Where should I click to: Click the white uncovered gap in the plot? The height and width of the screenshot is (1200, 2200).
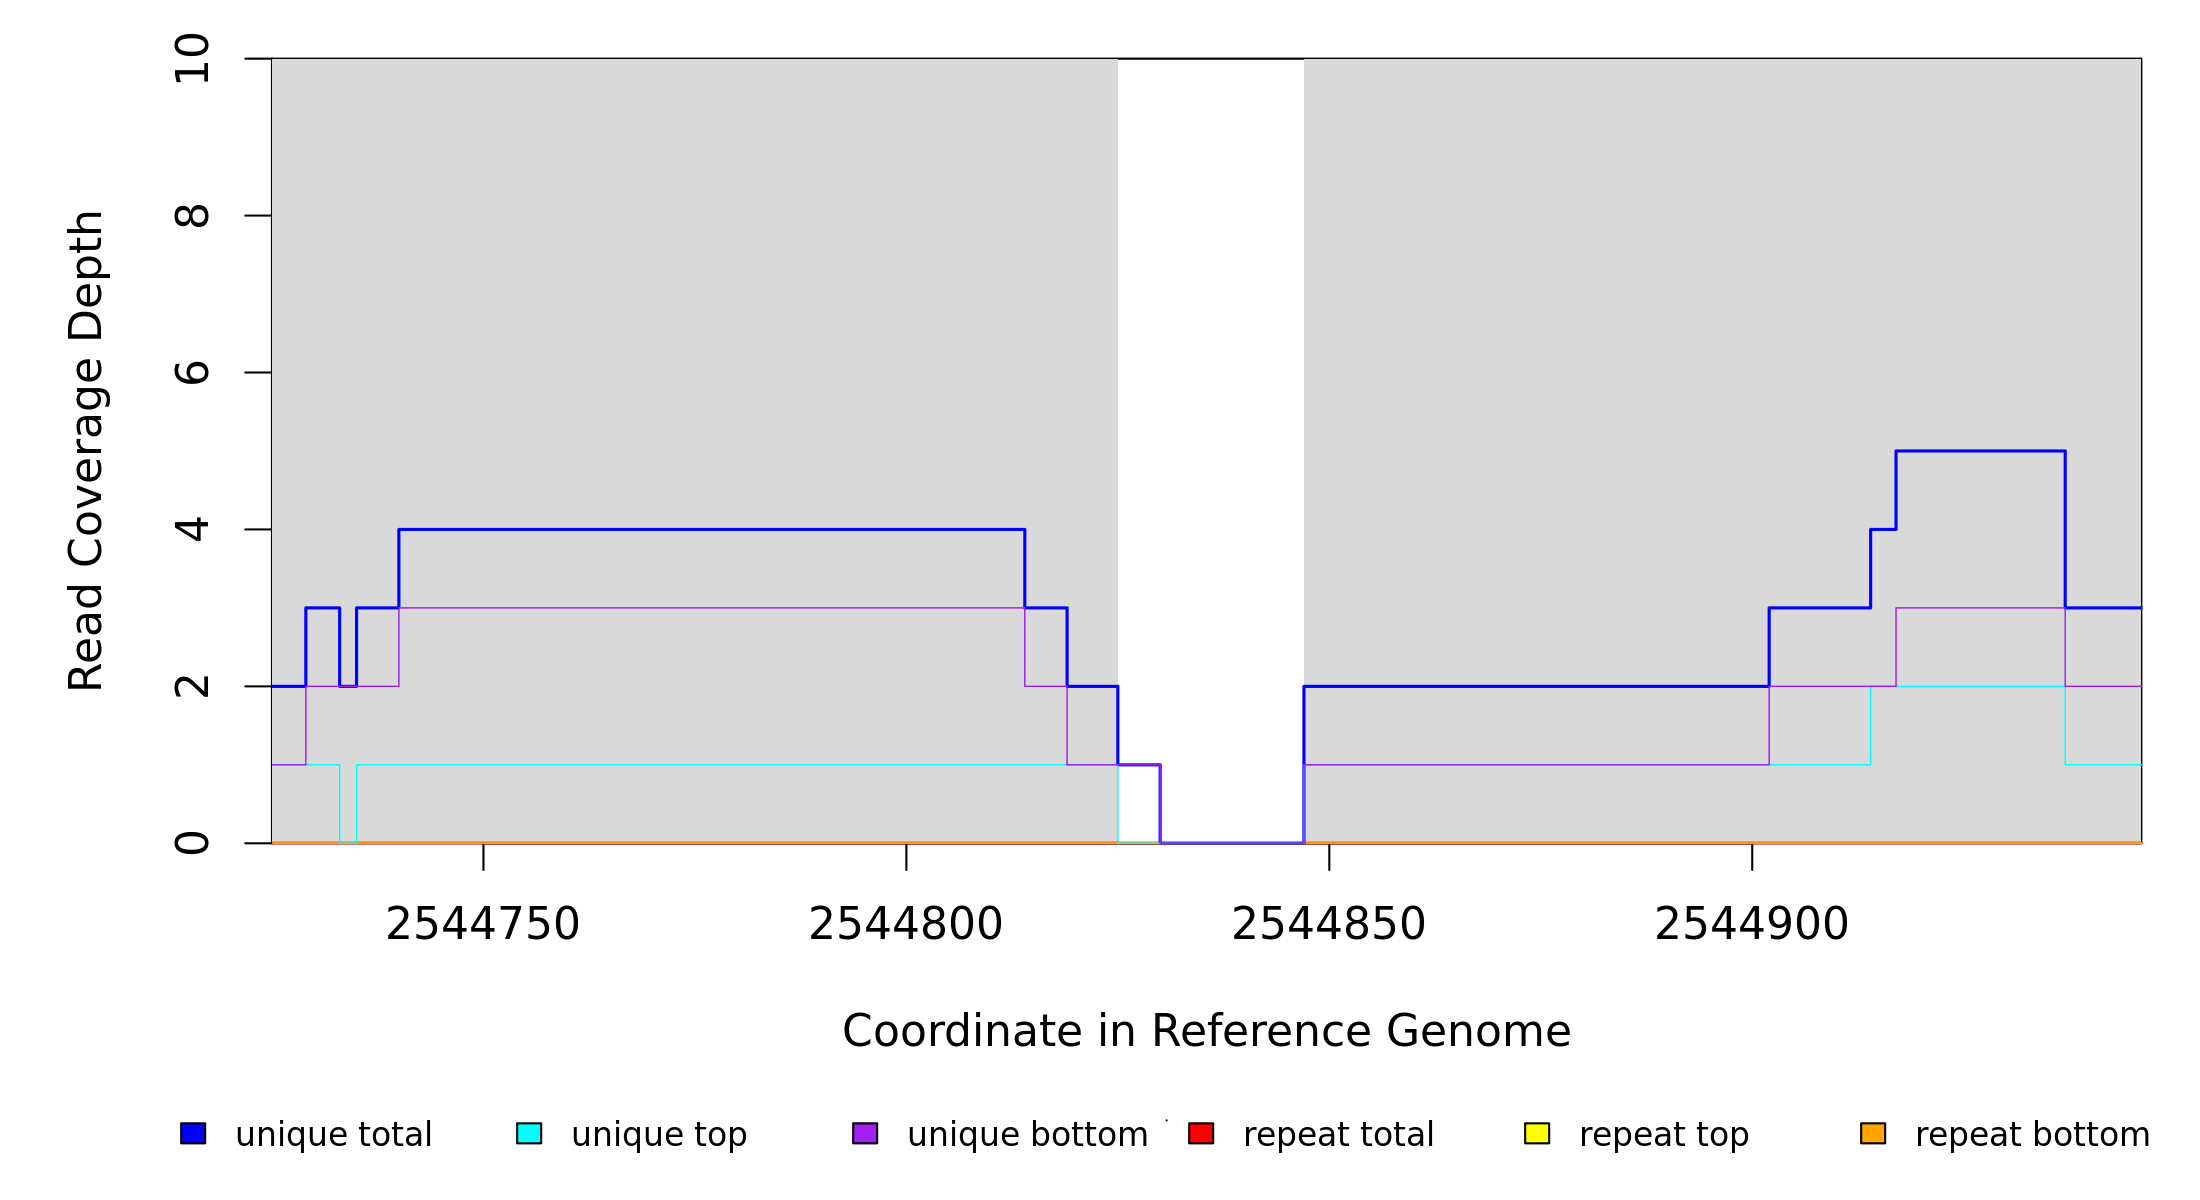point(1210,400)
